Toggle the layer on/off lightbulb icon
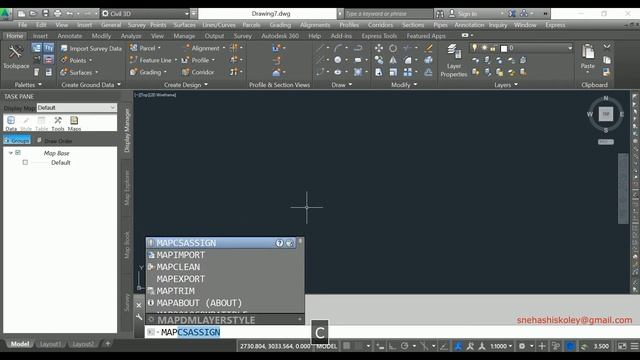Viewport: 640px width, 360px height. click(x=474, y=48)
